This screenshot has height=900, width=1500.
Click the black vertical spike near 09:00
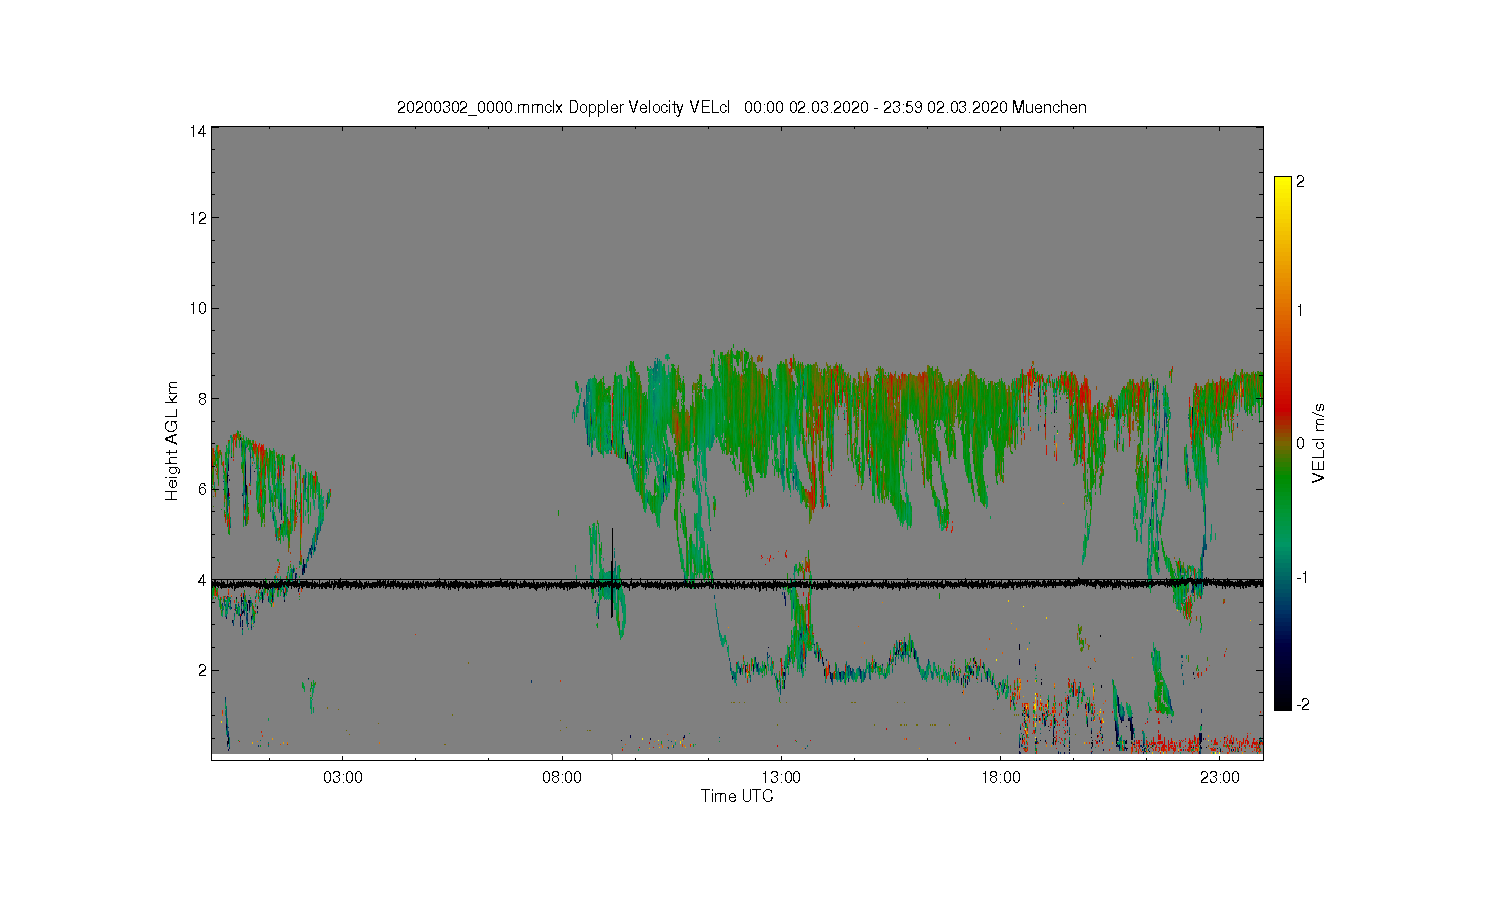point(612,572)
